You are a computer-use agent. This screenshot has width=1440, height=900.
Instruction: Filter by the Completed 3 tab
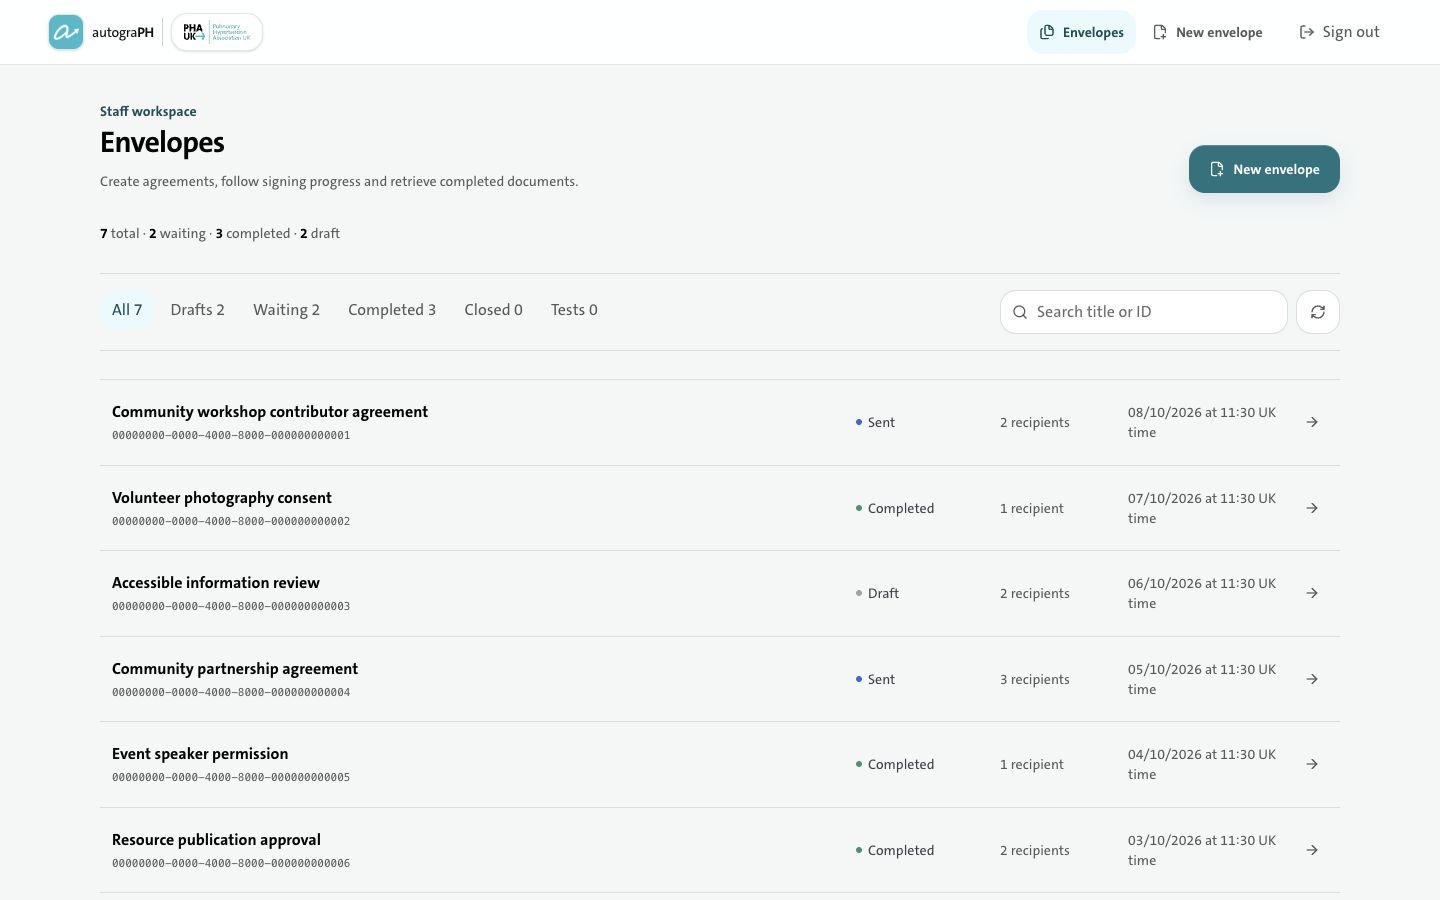pyautogui.click(x=392, y=310)
